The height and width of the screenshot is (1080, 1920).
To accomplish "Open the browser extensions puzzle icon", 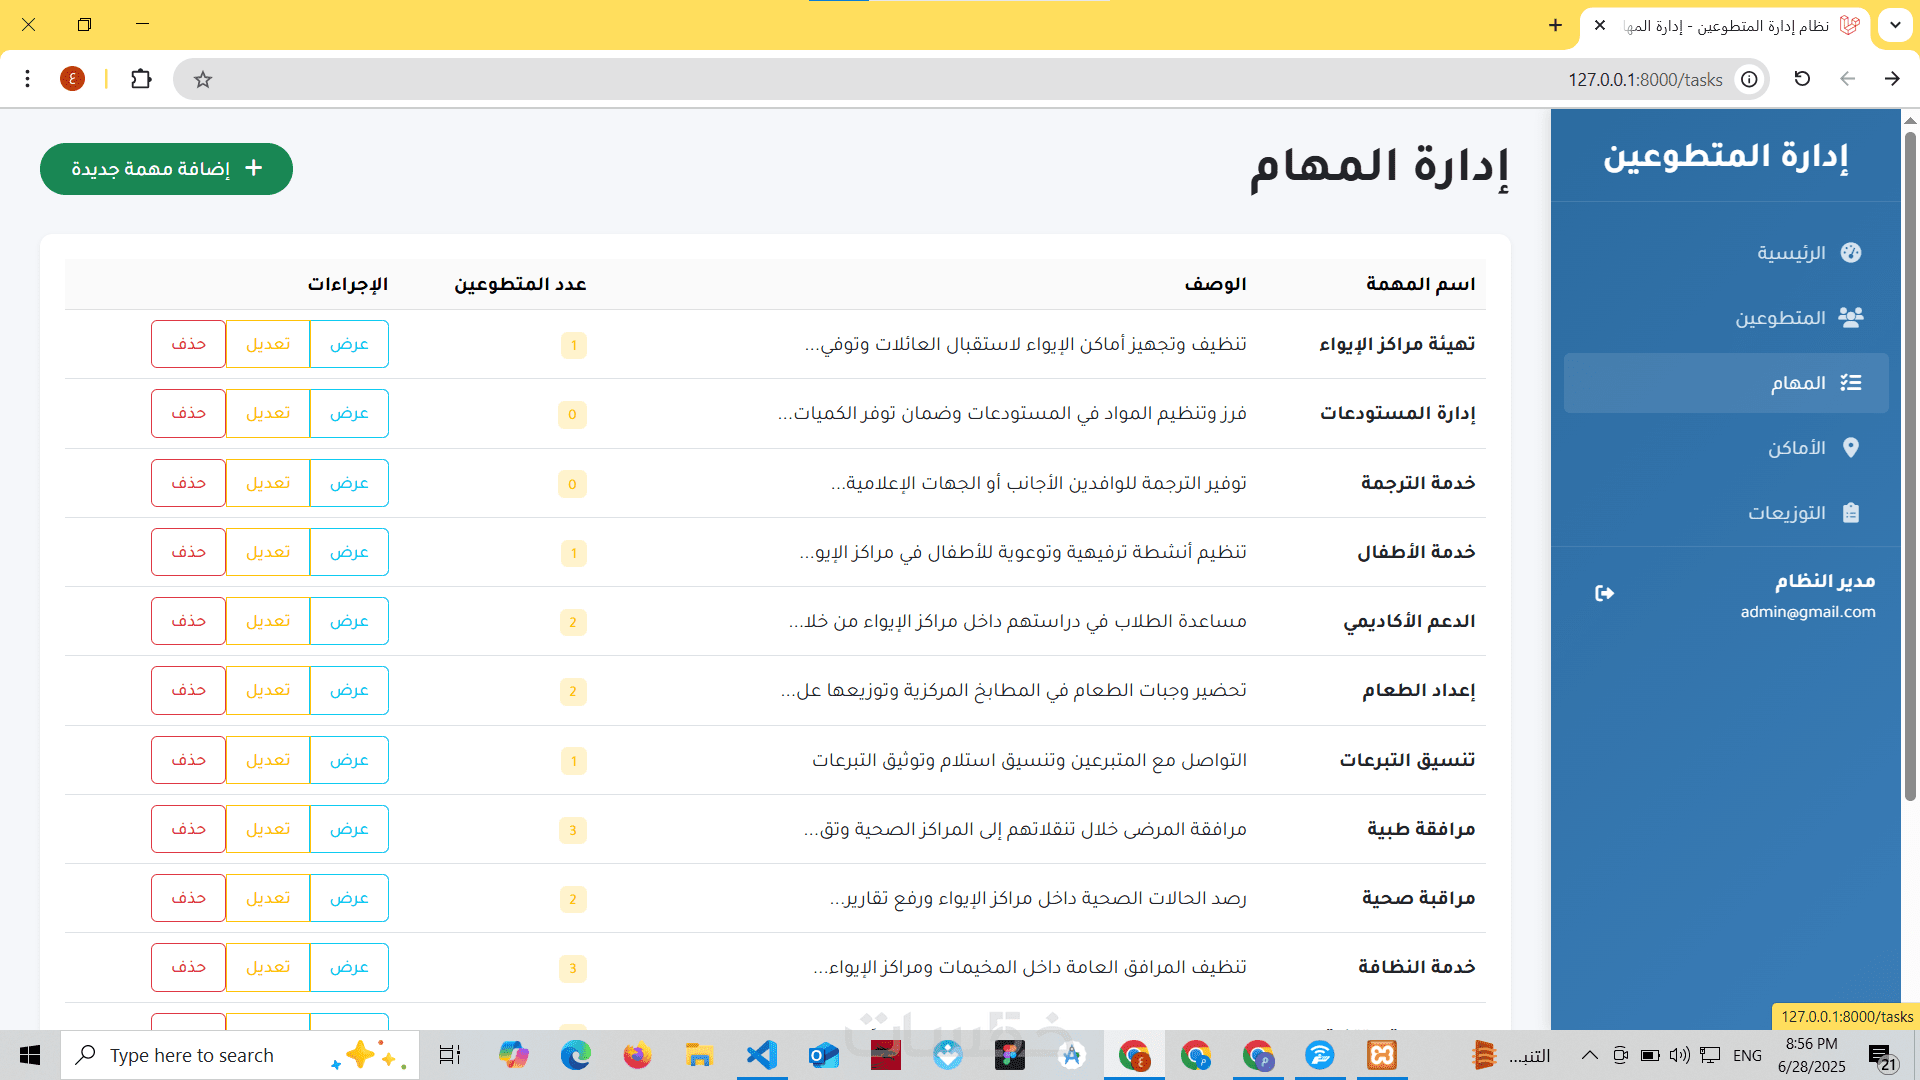I will 141,79.
